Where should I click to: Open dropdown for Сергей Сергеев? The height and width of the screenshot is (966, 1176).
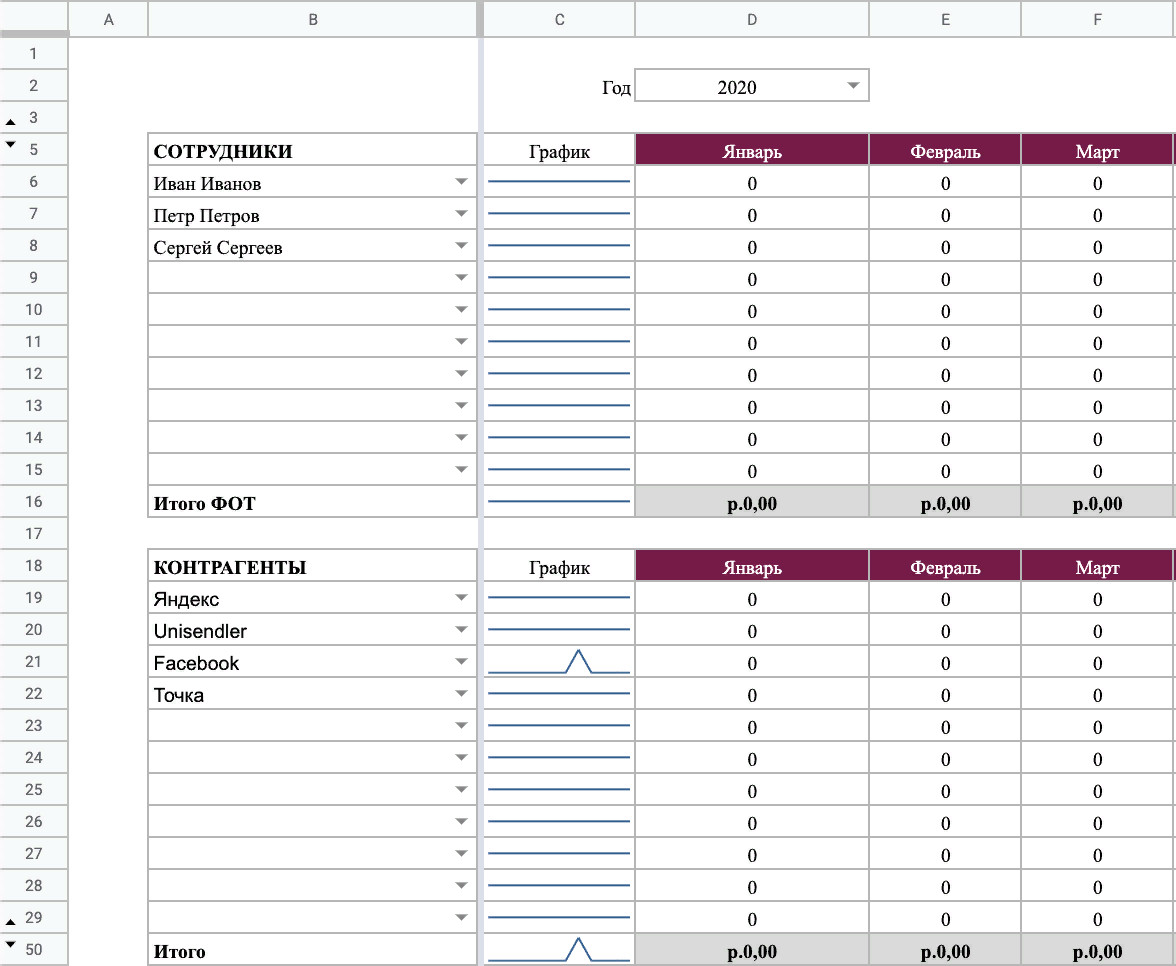click(x=461, y=246)
